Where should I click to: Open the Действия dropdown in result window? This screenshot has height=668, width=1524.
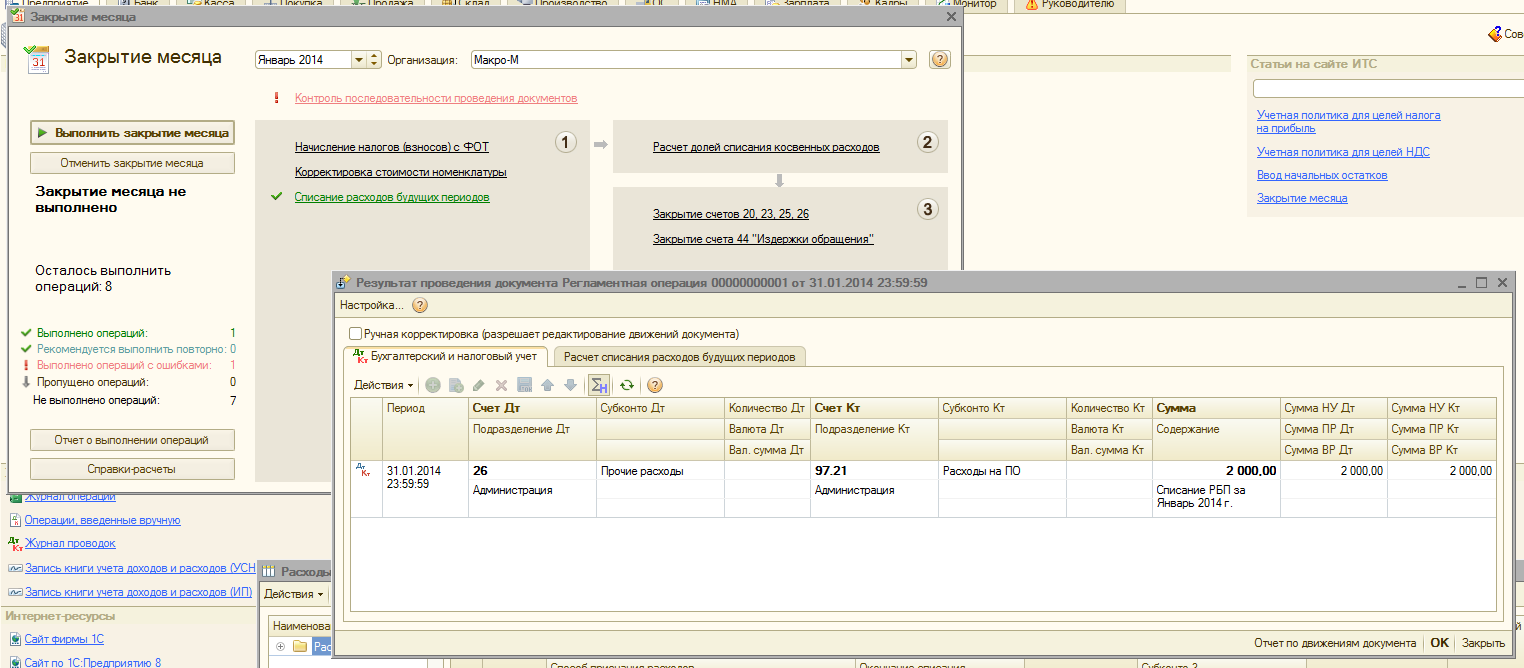(383, 385)
